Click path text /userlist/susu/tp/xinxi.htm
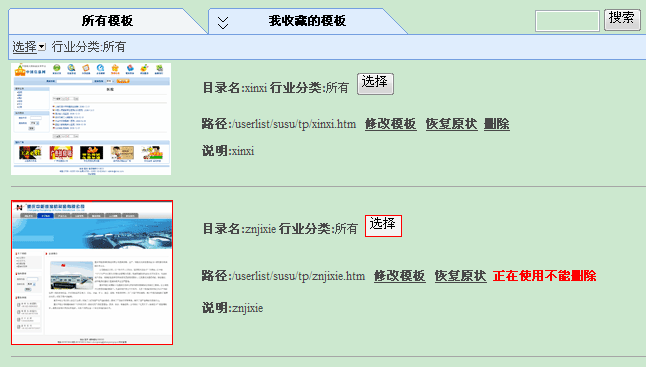 (x=295, y=124)
